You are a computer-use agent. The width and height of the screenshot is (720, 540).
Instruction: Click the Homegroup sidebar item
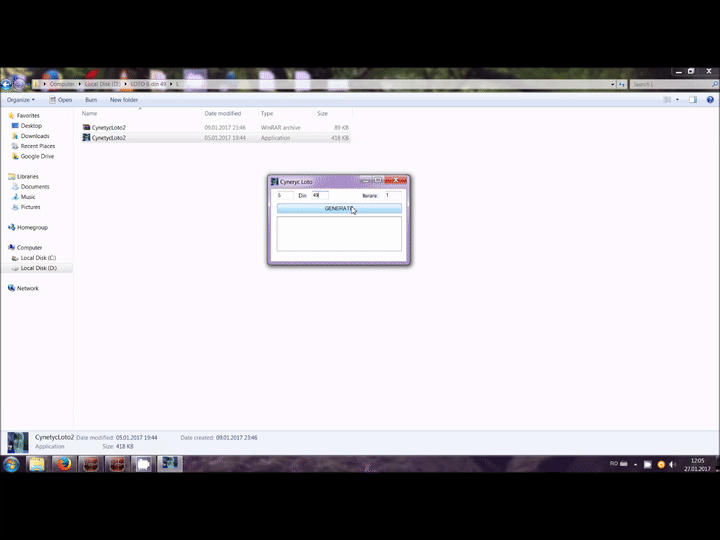point(32,227)
